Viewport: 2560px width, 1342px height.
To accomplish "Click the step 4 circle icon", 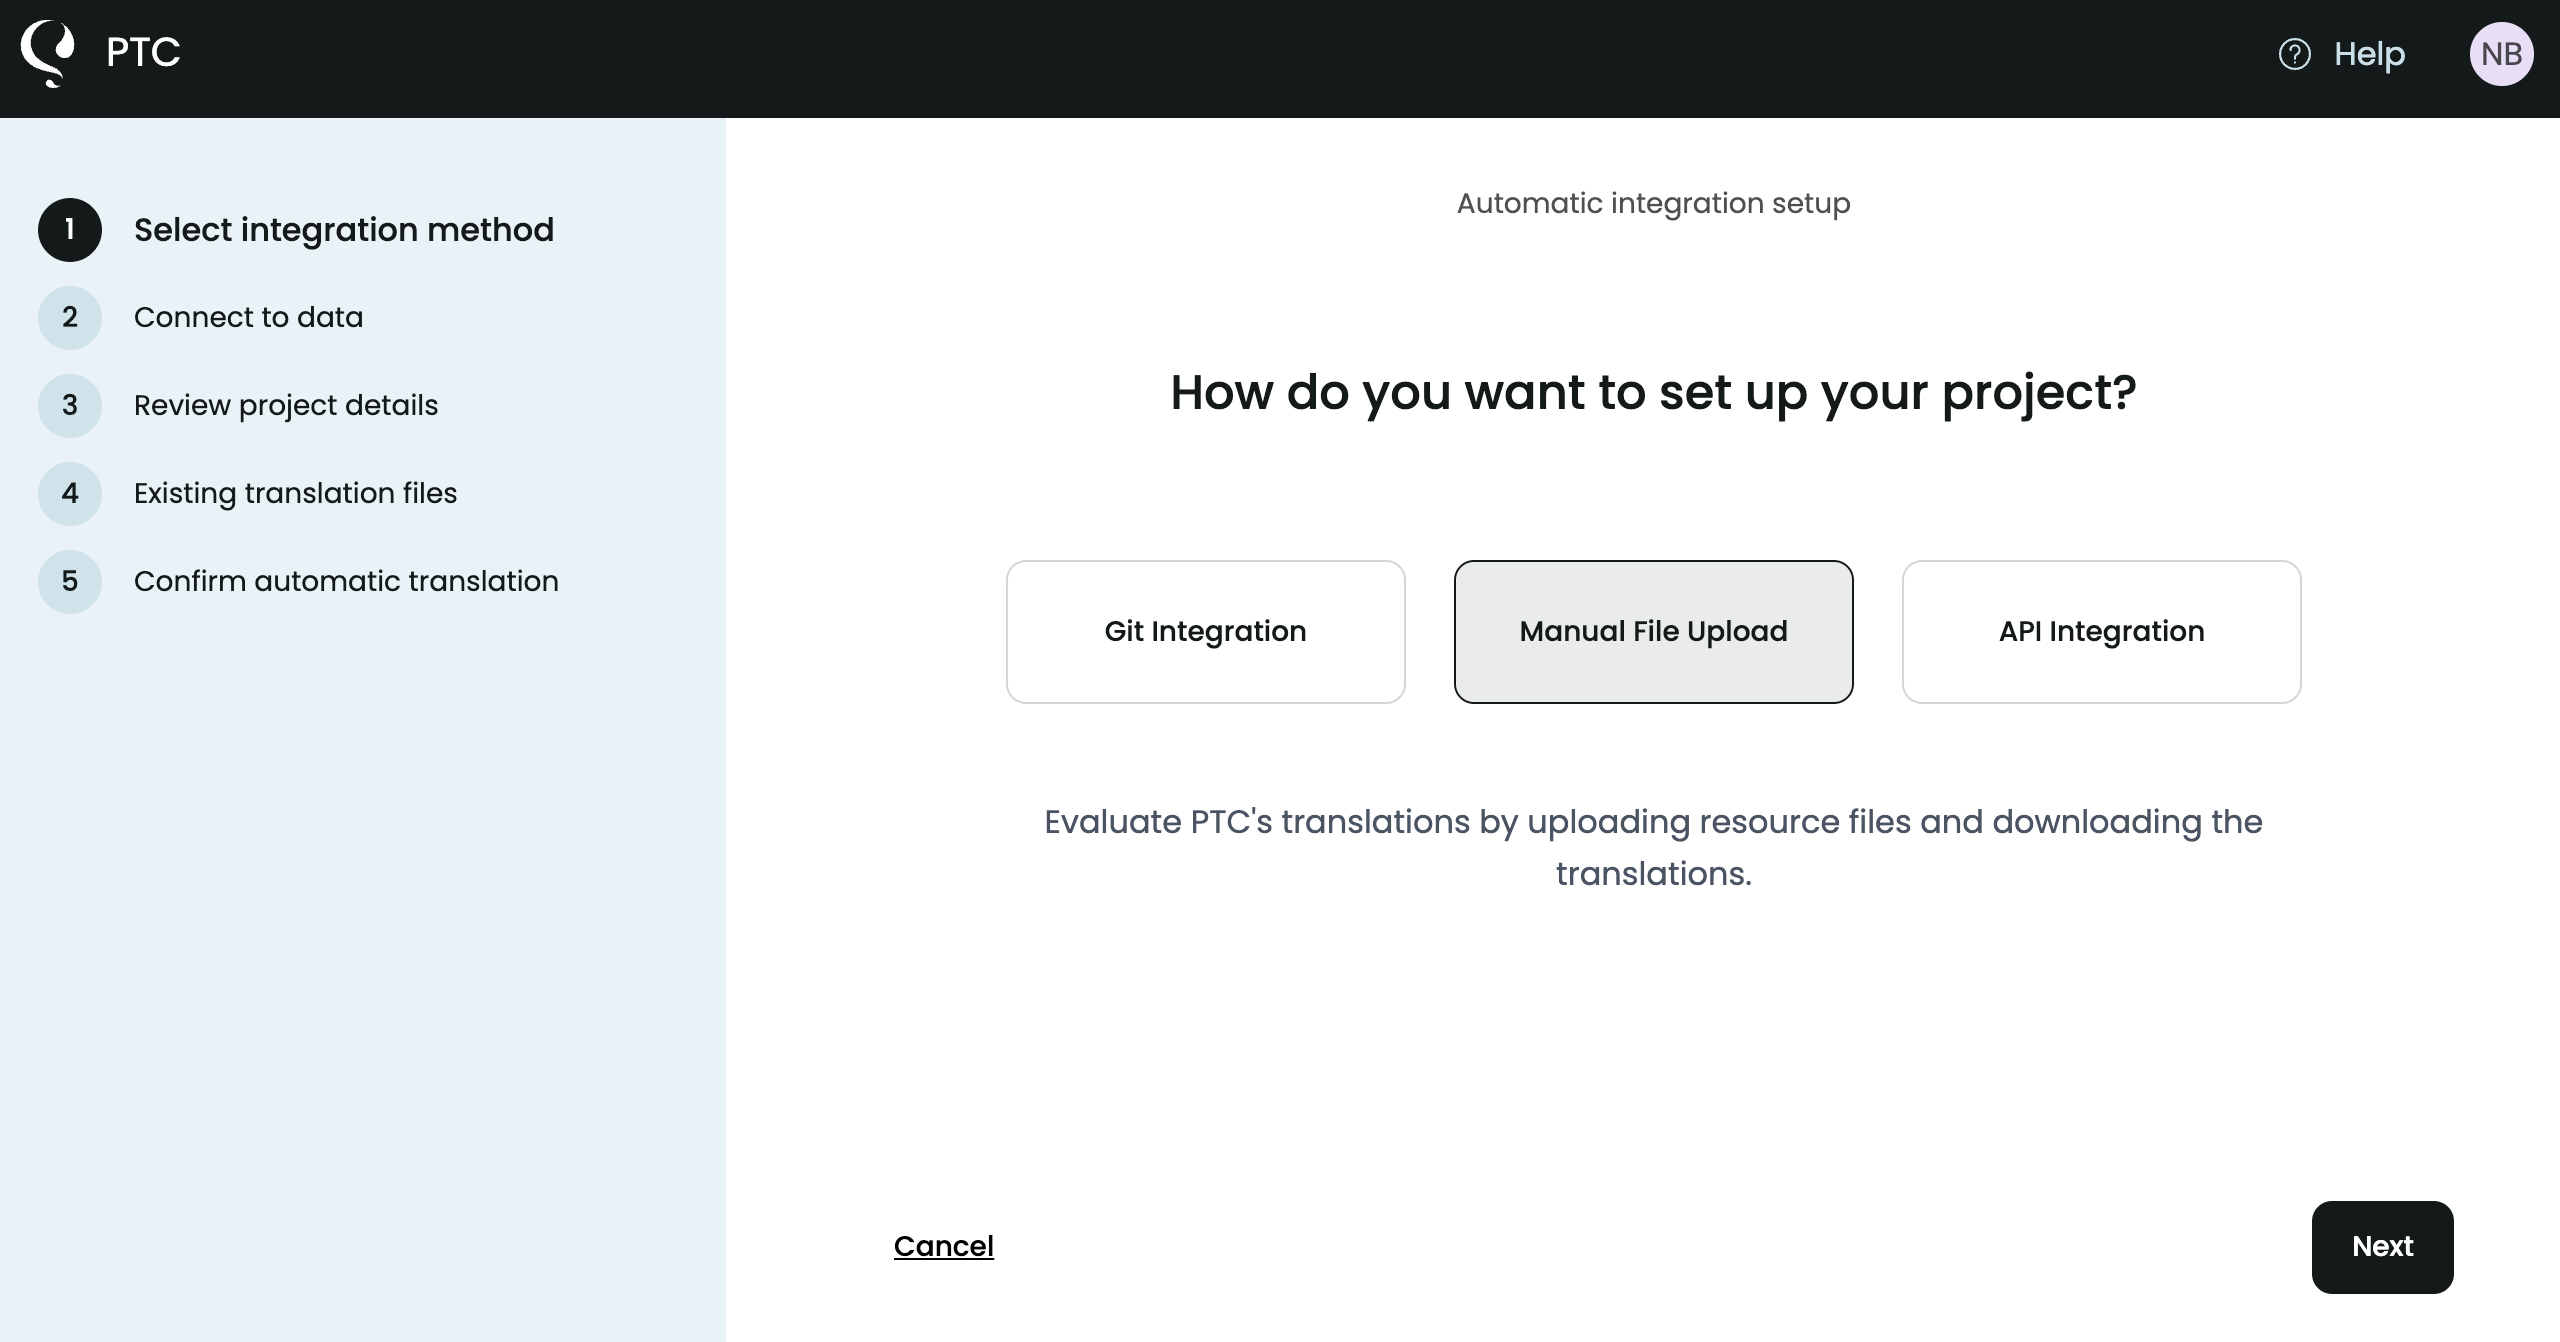I will click(x=70, y=493).
